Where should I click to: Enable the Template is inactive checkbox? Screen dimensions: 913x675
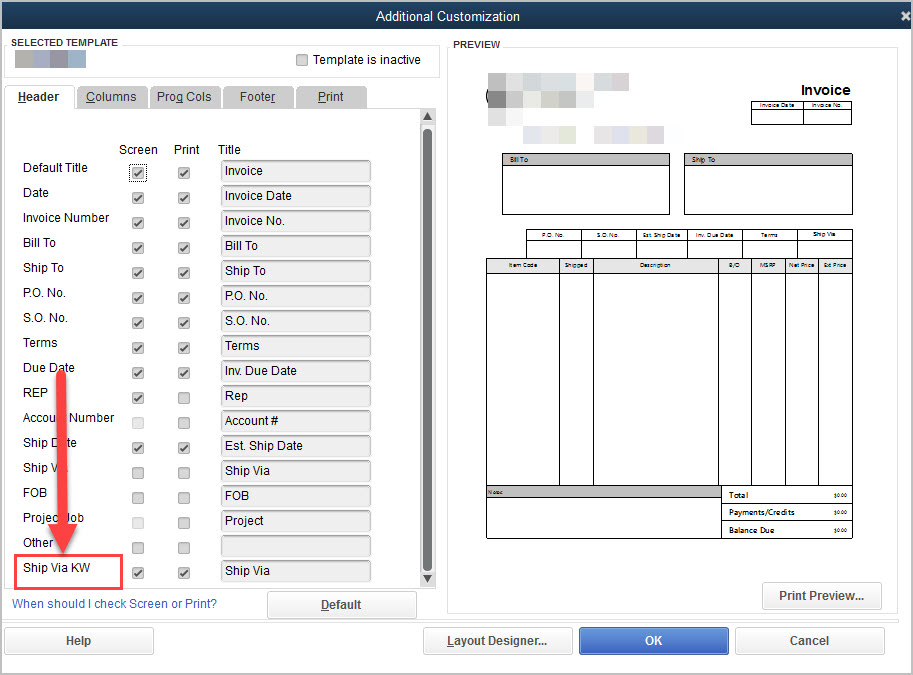point(301,60)
